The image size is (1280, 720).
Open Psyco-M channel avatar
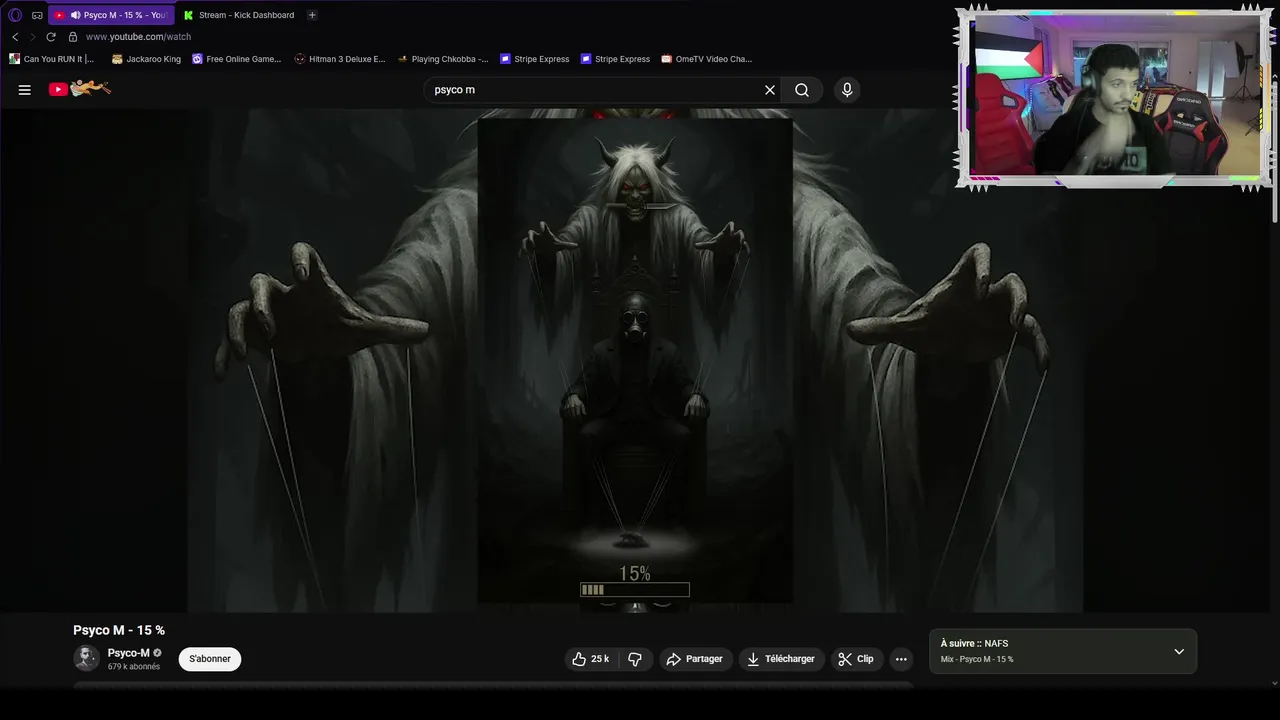coord(86,658)
